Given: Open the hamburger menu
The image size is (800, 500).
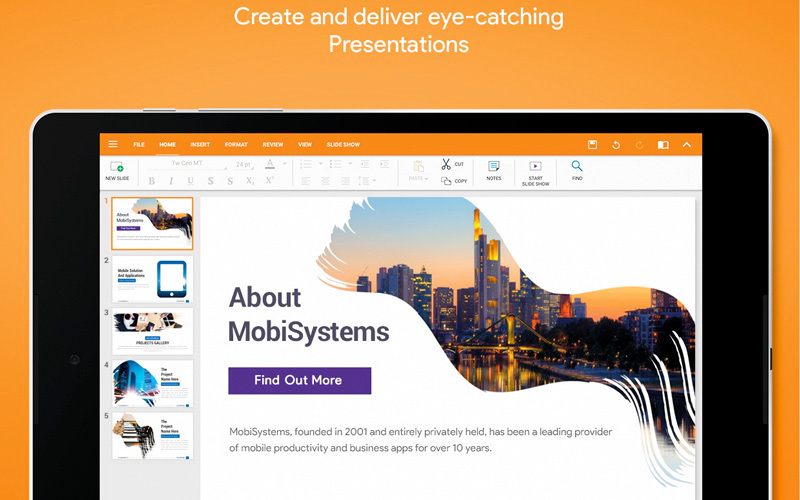Looking at the screenshot, I should (113, 145).
